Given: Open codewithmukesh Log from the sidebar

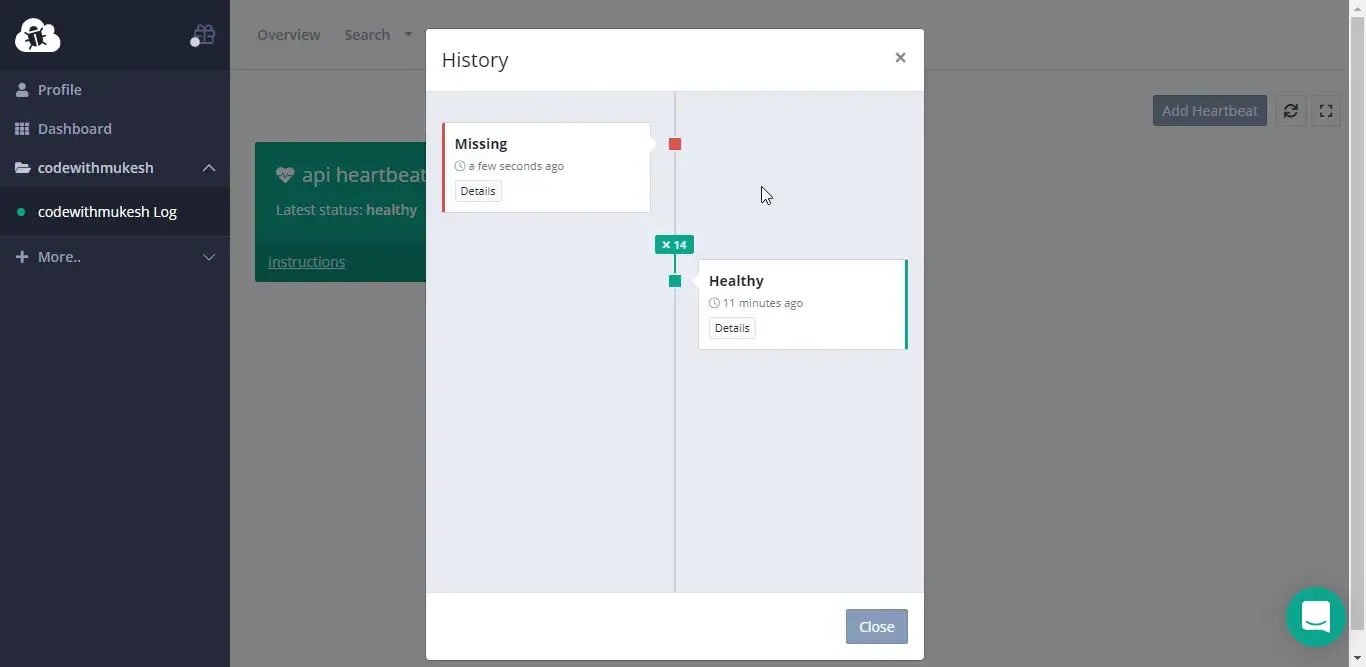Looking at the screenshot, I should click(107, 212).
